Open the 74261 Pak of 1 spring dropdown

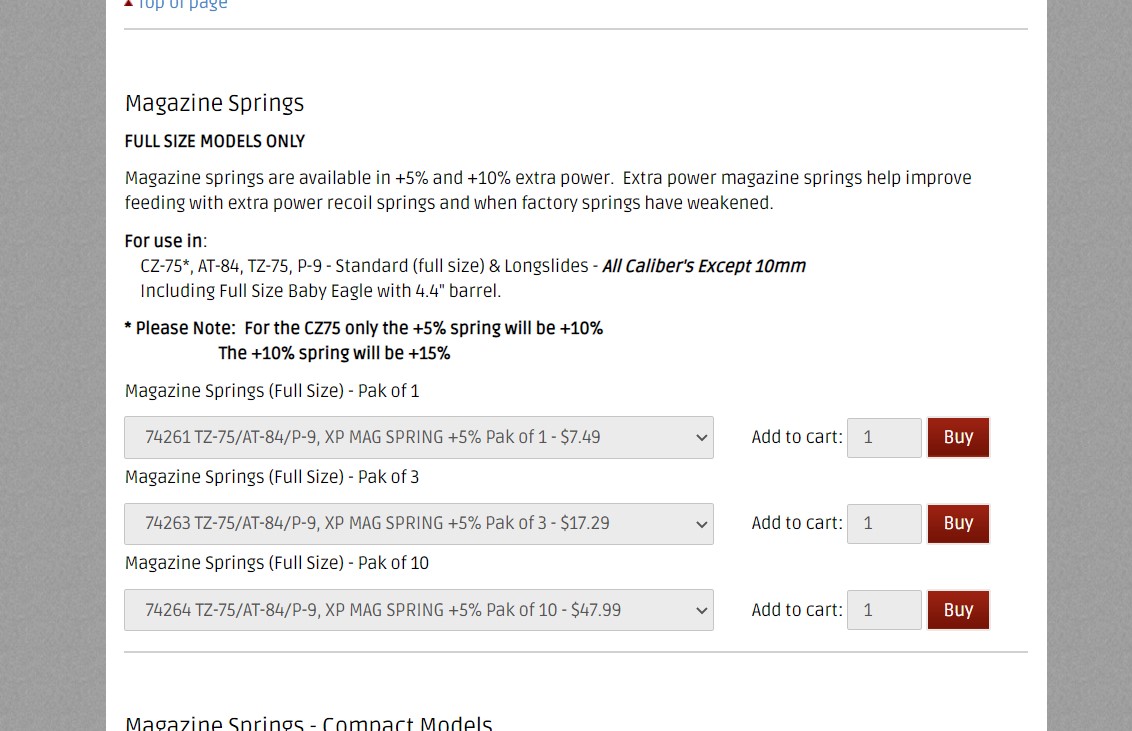(419, 437)
